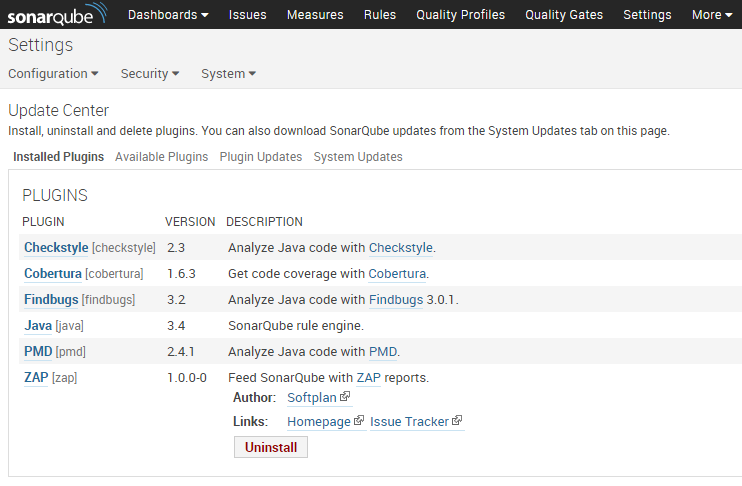
Task: Select version 1.0.0-0 in ZAP row
Action: tap(187, 378)
